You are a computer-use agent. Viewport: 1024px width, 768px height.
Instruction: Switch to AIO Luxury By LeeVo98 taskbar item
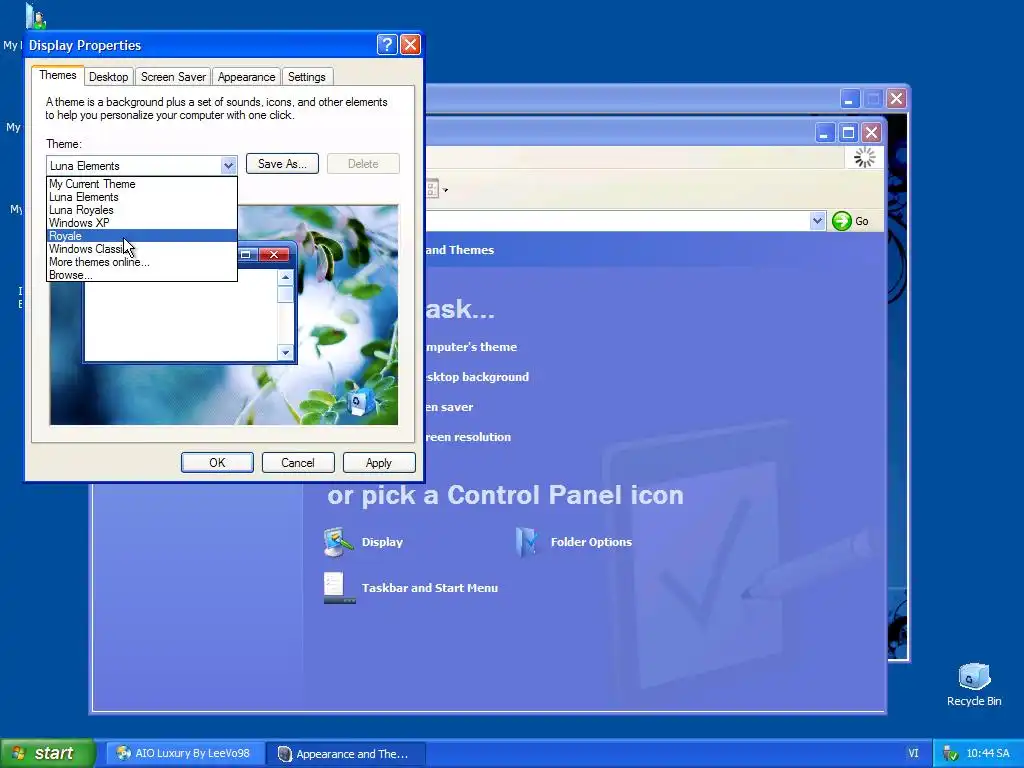(185, 754)
